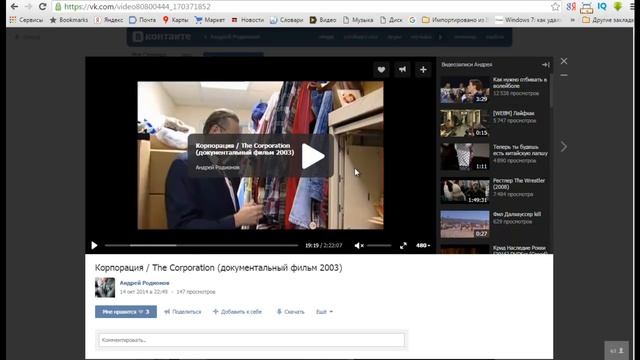Like the video with the heart icon
The image size is (640, 360).
(381, 70)
